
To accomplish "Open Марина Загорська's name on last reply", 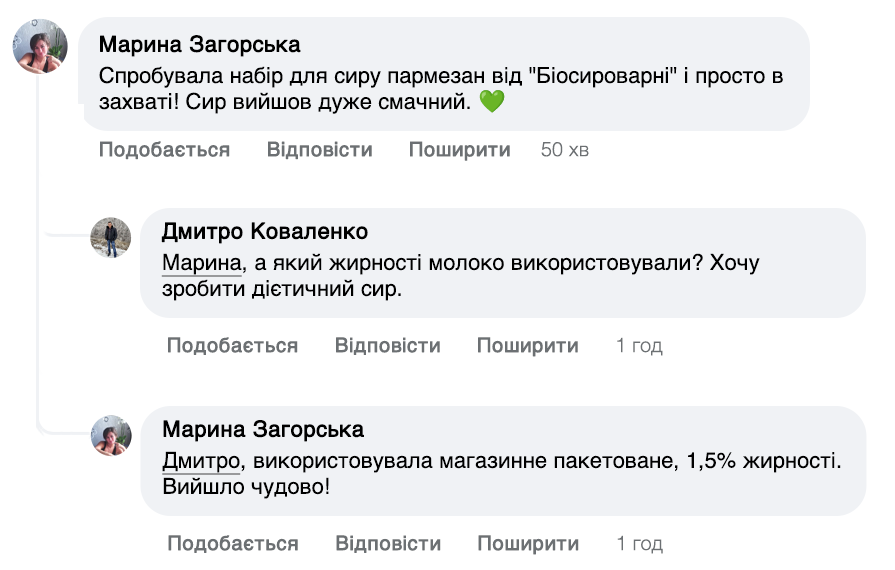I will [x=262, y=430].
